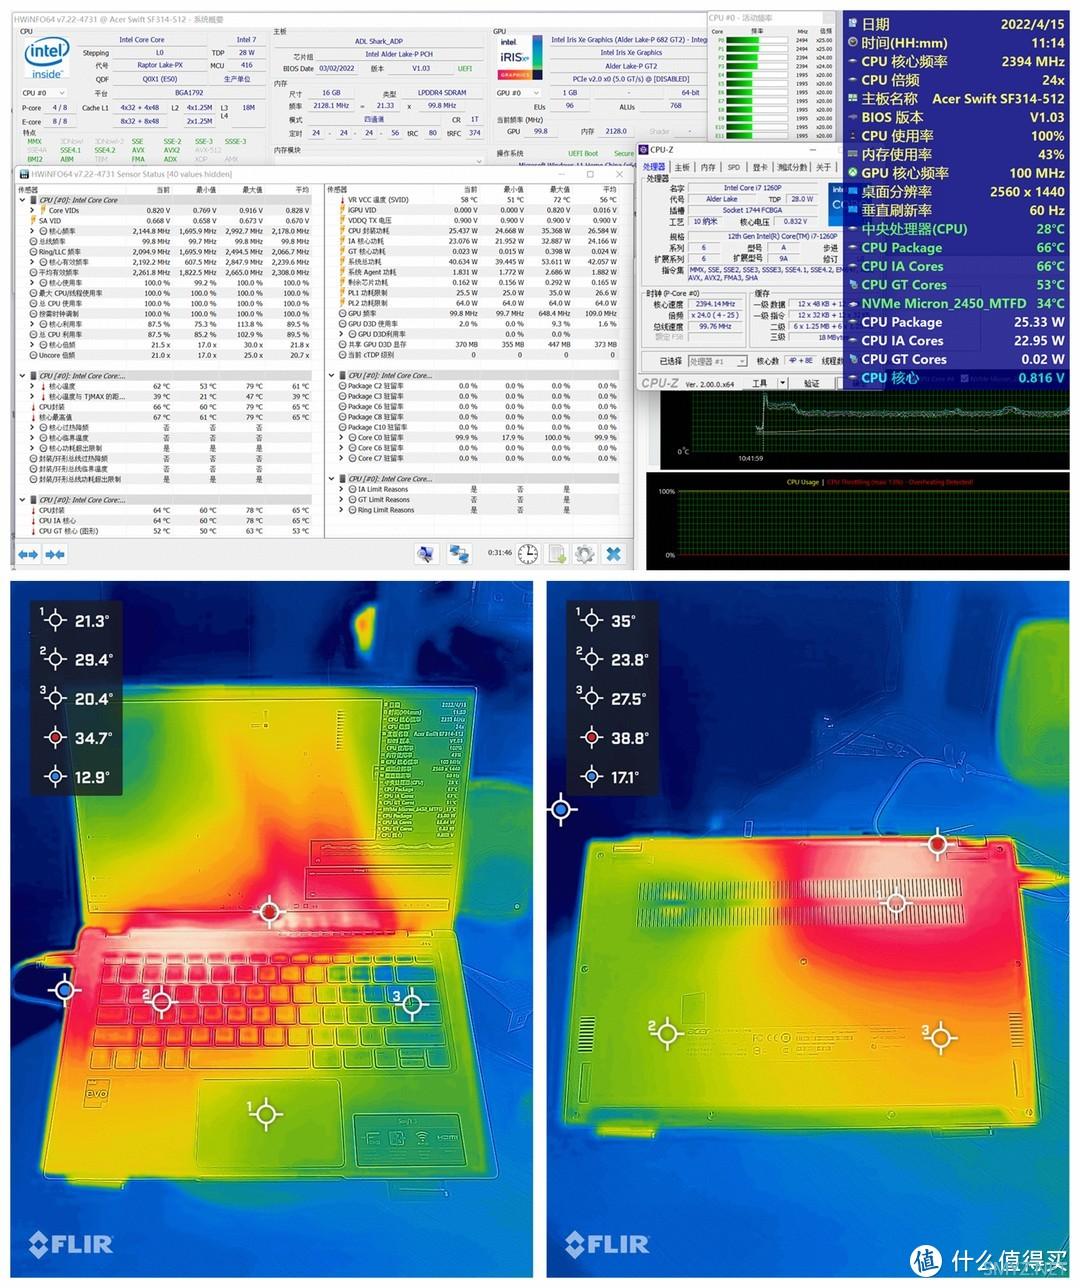Screen dimensions: 1080x1288
Task: Open sensor settings with the gear icon
Action: pos(585,553)
